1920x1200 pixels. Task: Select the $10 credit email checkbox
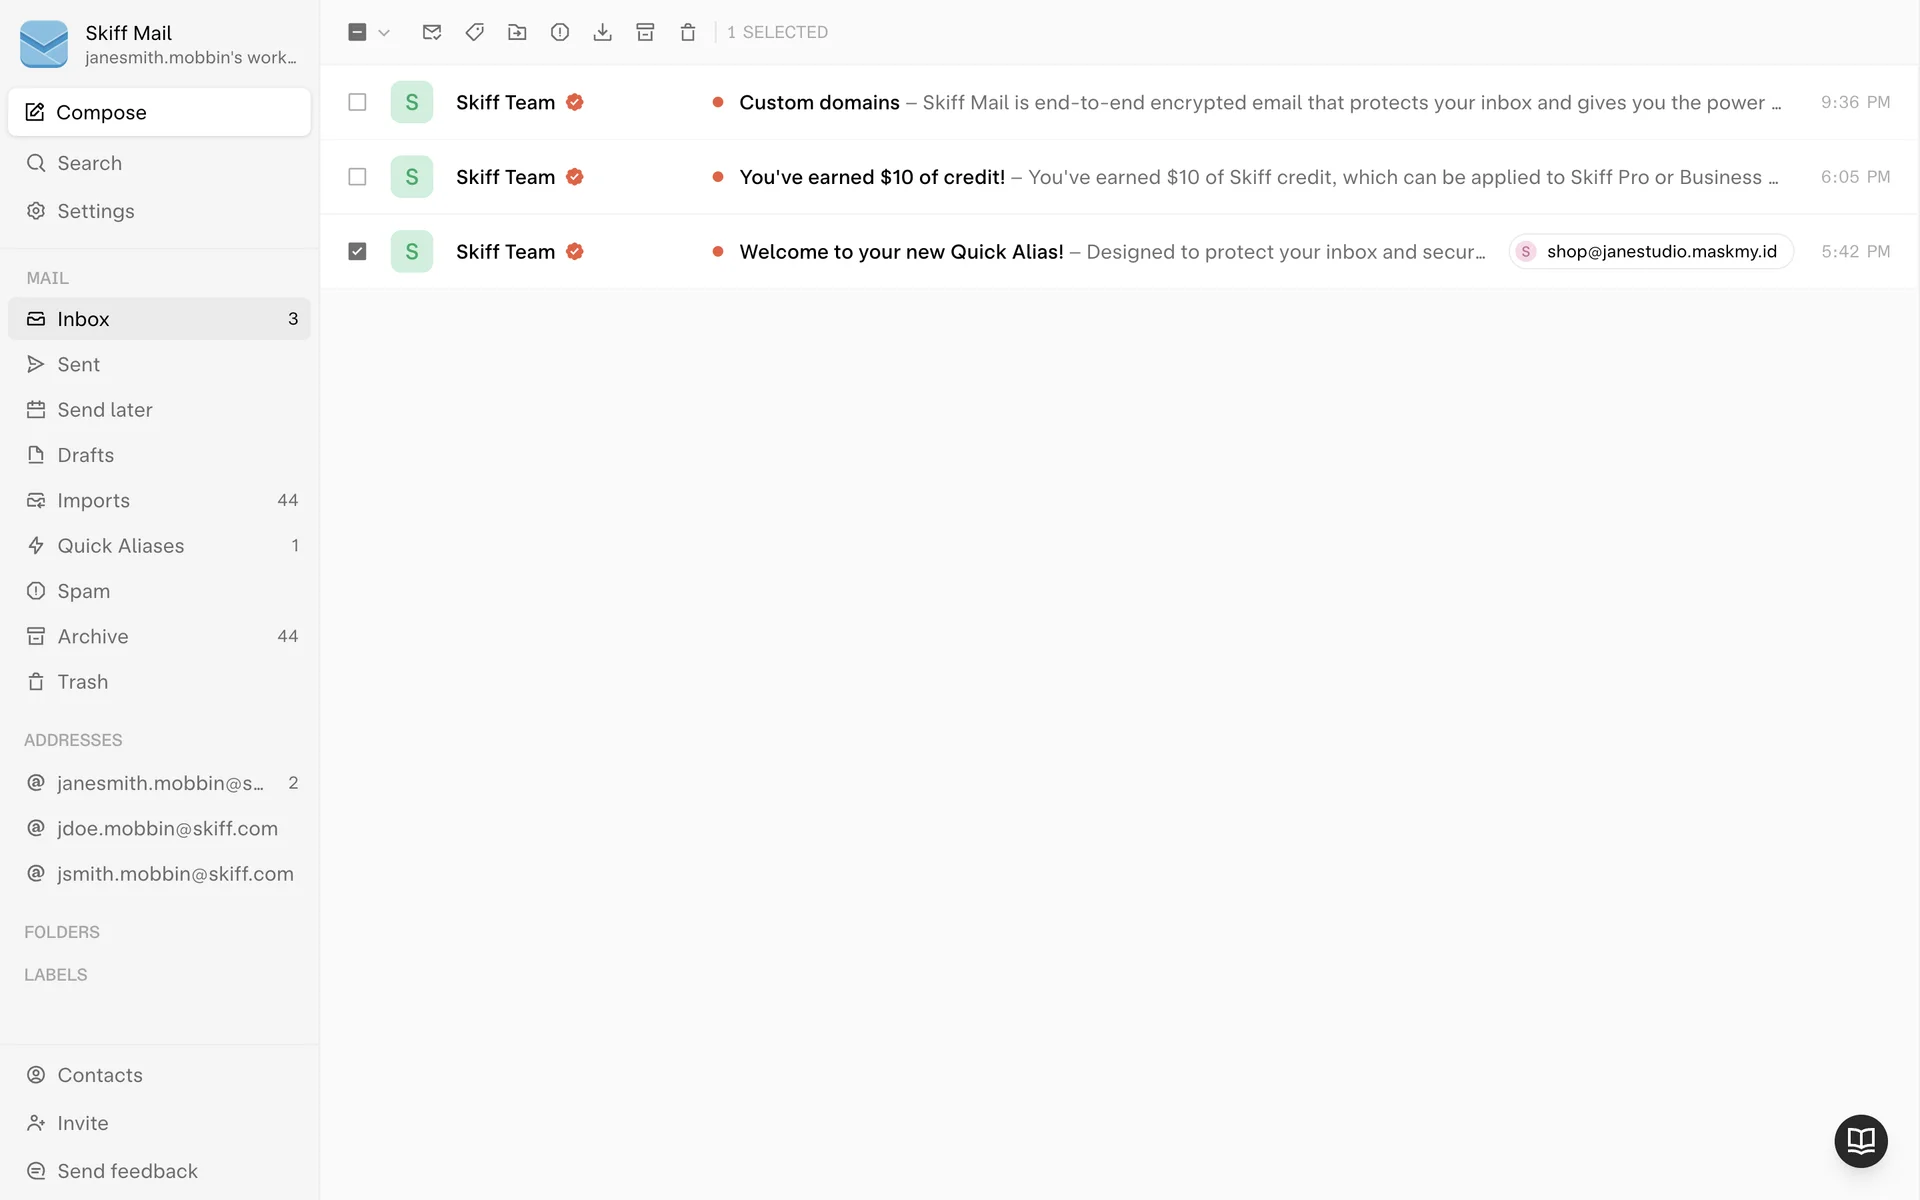point(357,177)
